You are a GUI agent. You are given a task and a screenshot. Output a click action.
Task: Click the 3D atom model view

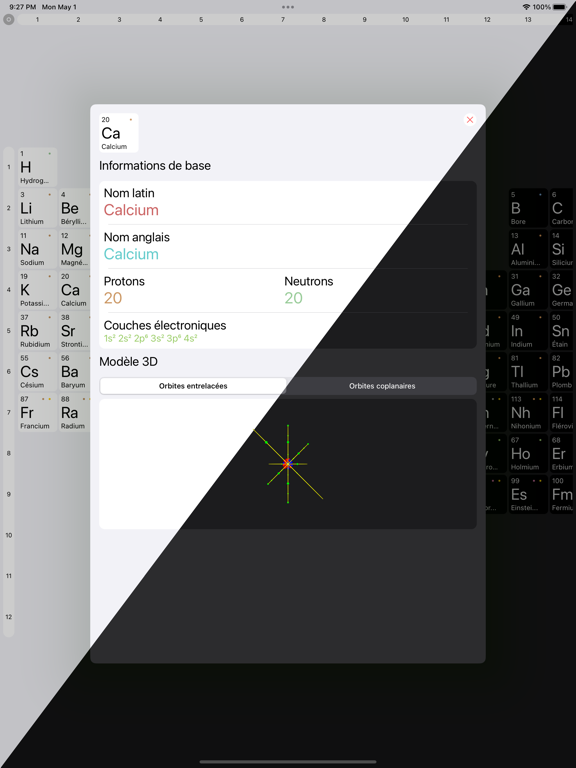coord(288,464)
